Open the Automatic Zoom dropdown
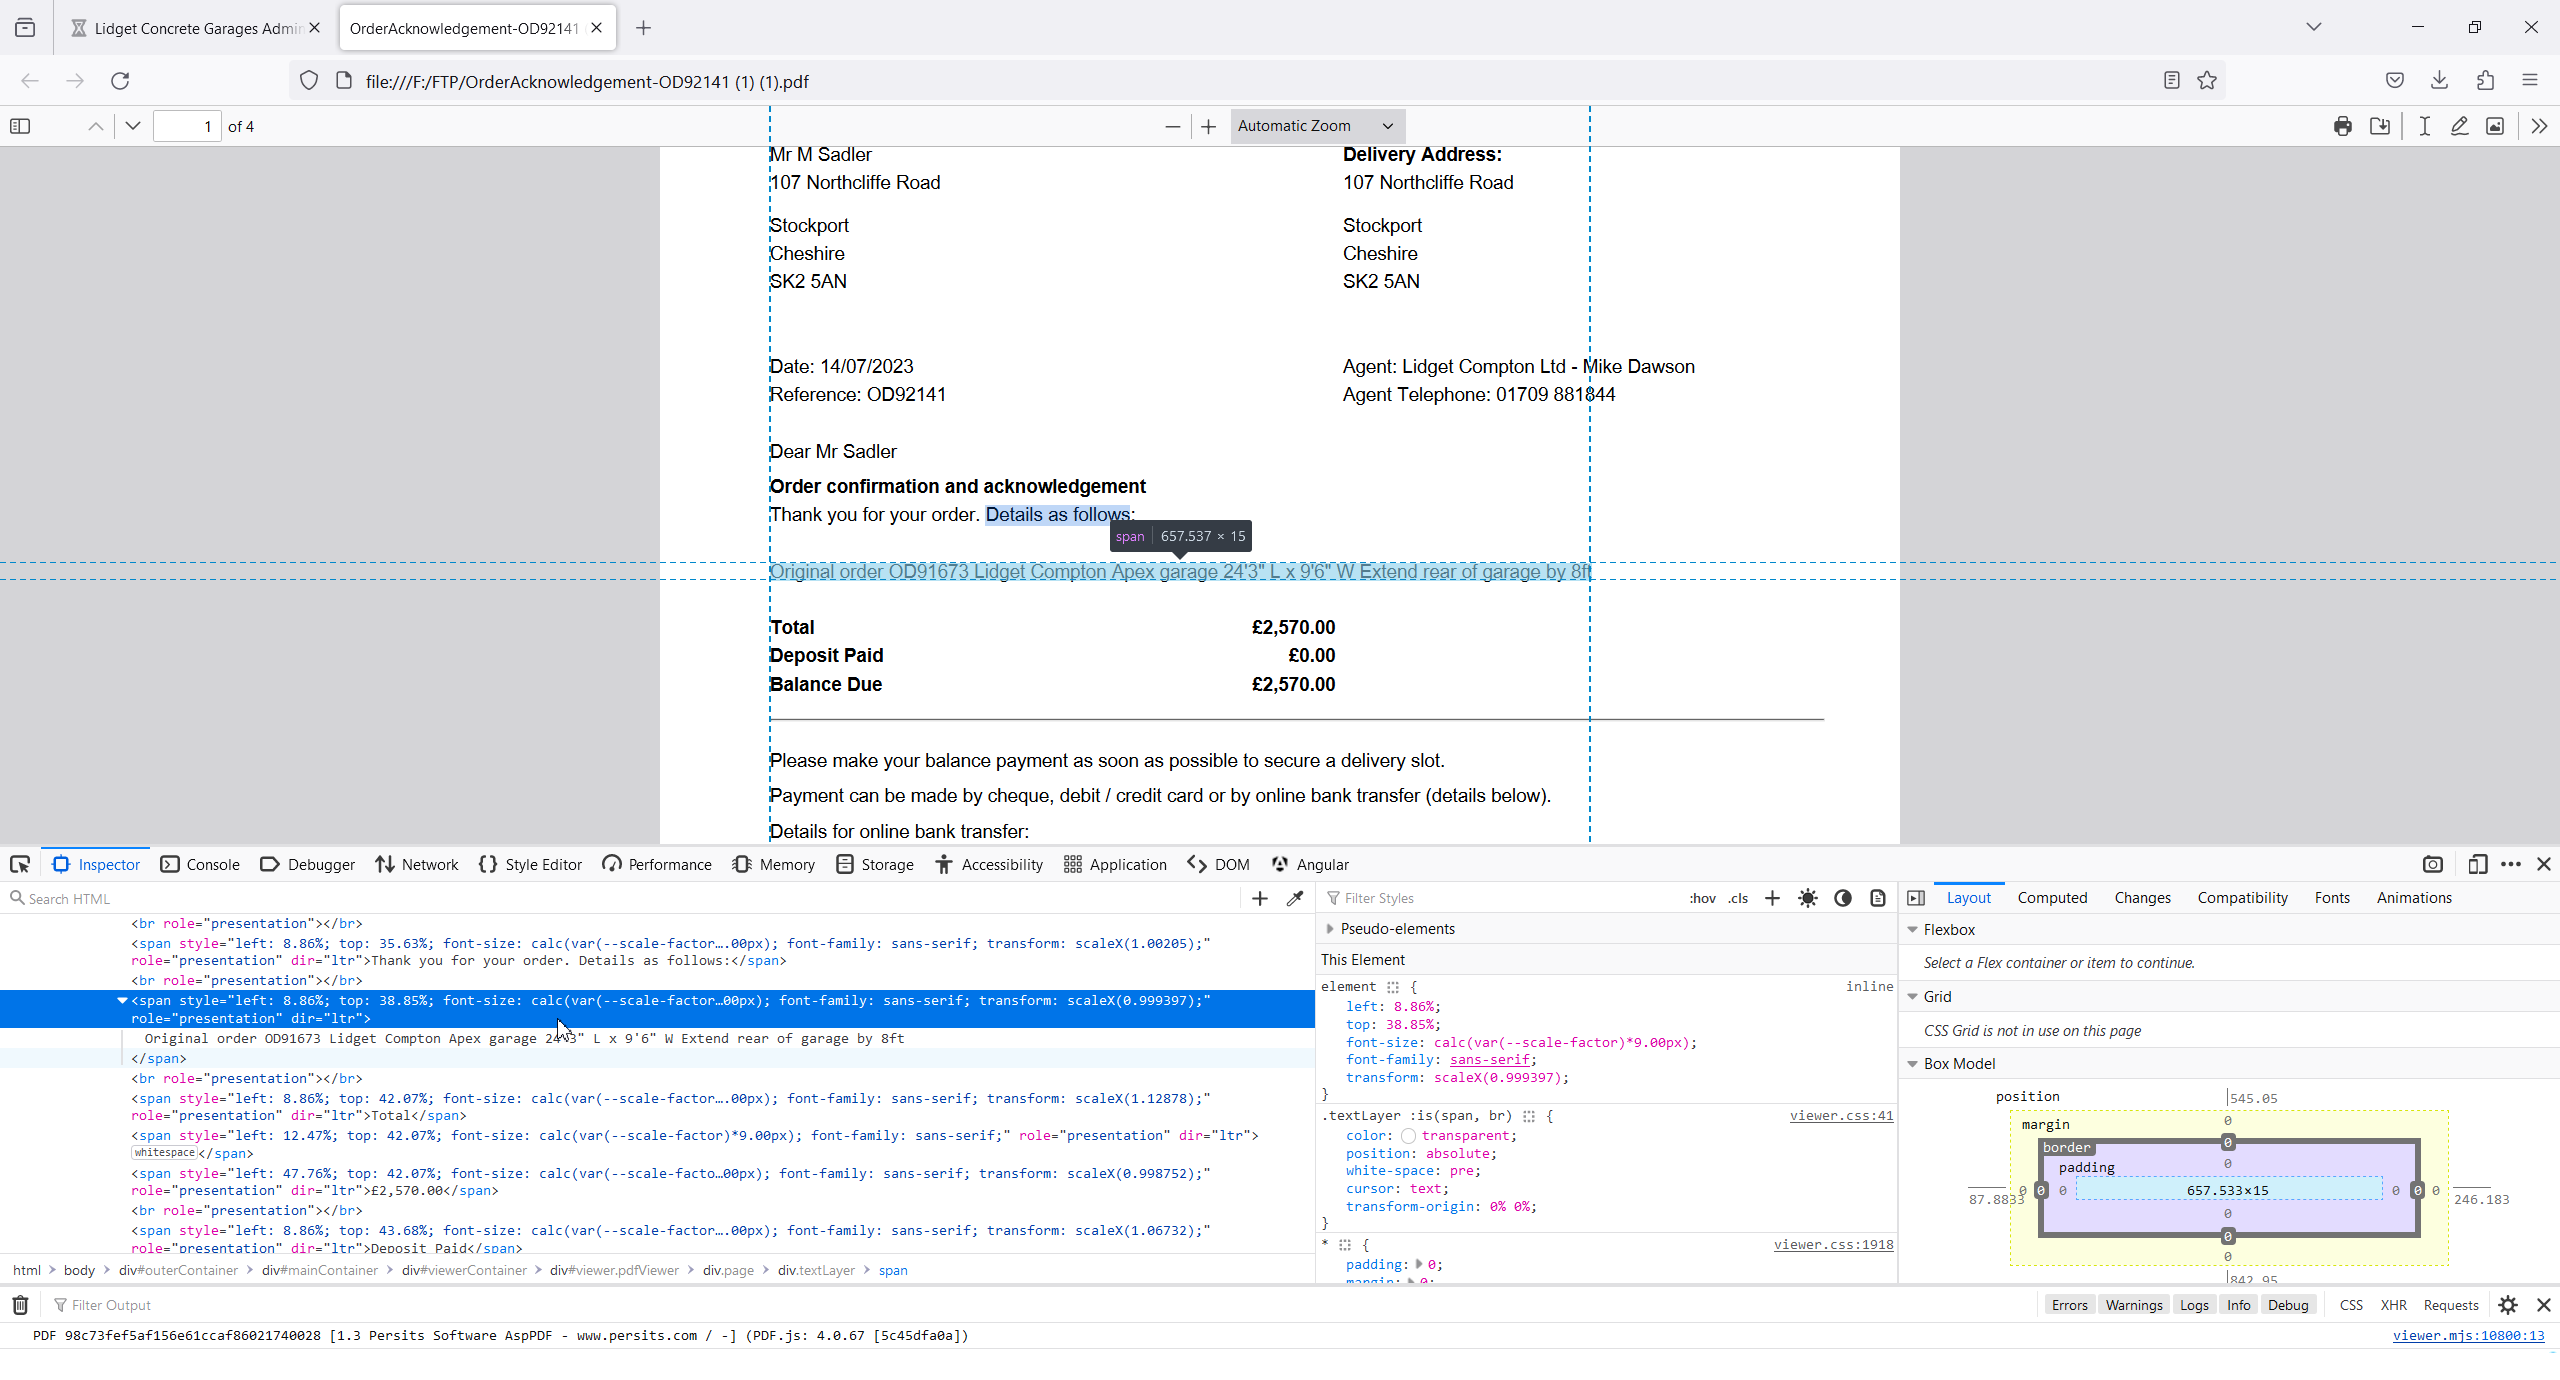The width and height of the screenshot is (2560, 1380). click(1316, 126)
